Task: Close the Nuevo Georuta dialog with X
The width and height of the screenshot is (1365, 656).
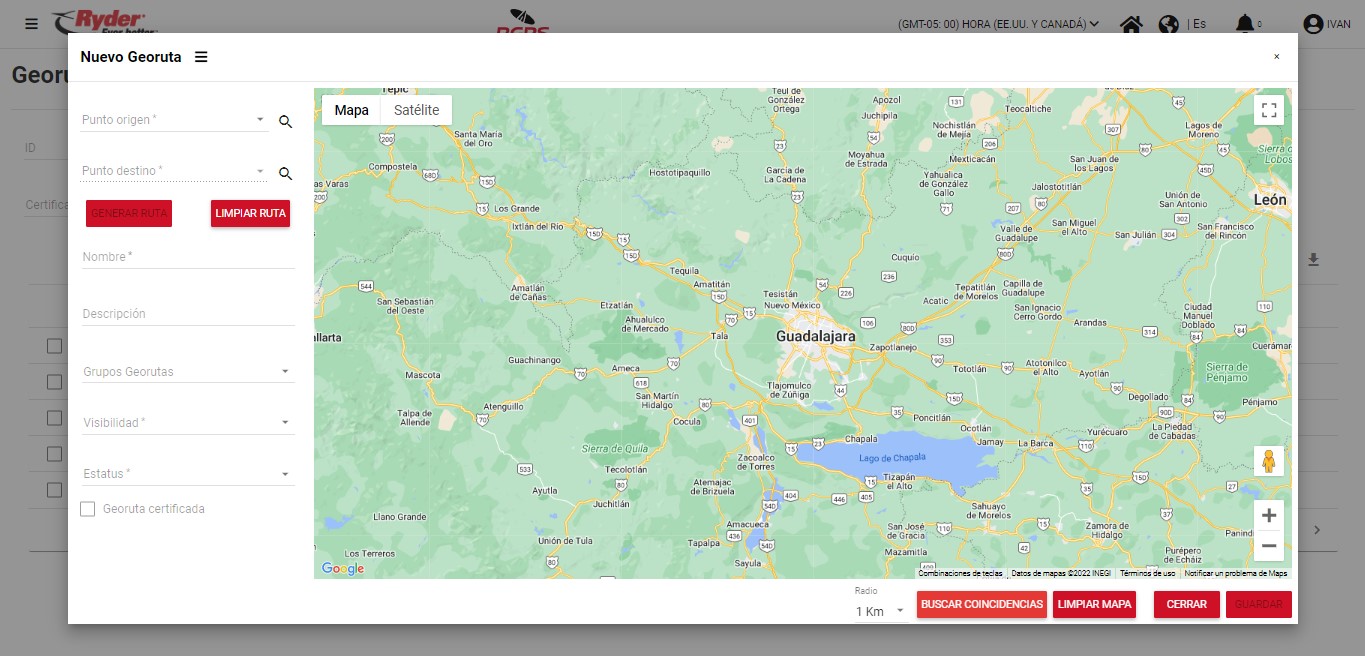Action: [x=1276, y=57]
